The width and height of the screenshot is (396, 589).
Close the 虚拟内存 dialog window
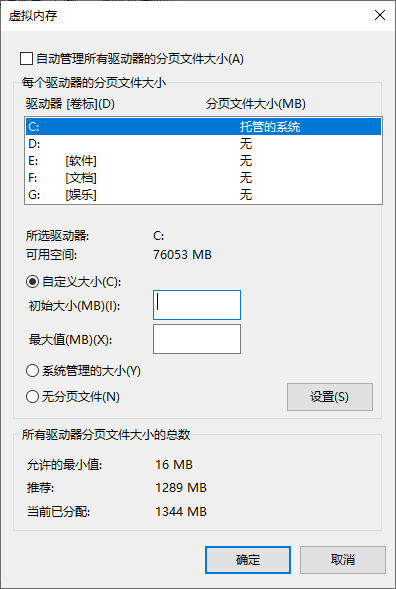click(x=380, y=15)
